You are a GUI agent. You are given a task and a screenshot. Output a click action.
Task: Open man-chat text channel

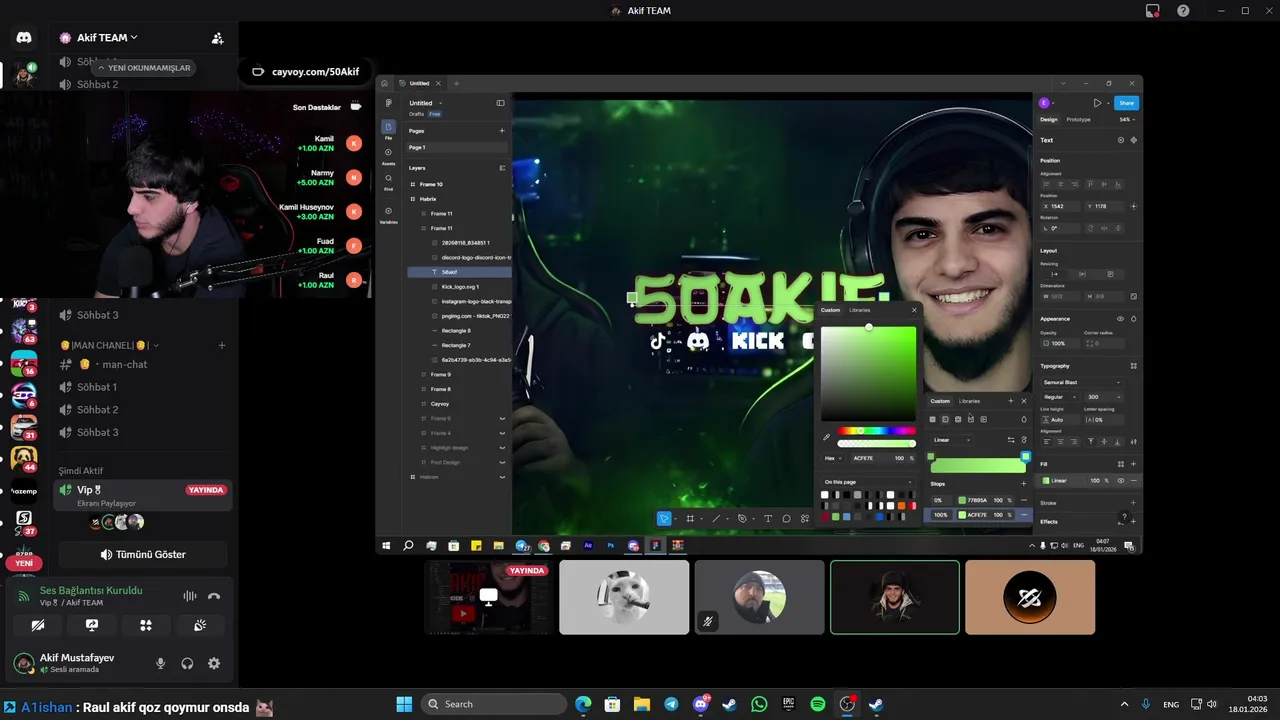145,364
